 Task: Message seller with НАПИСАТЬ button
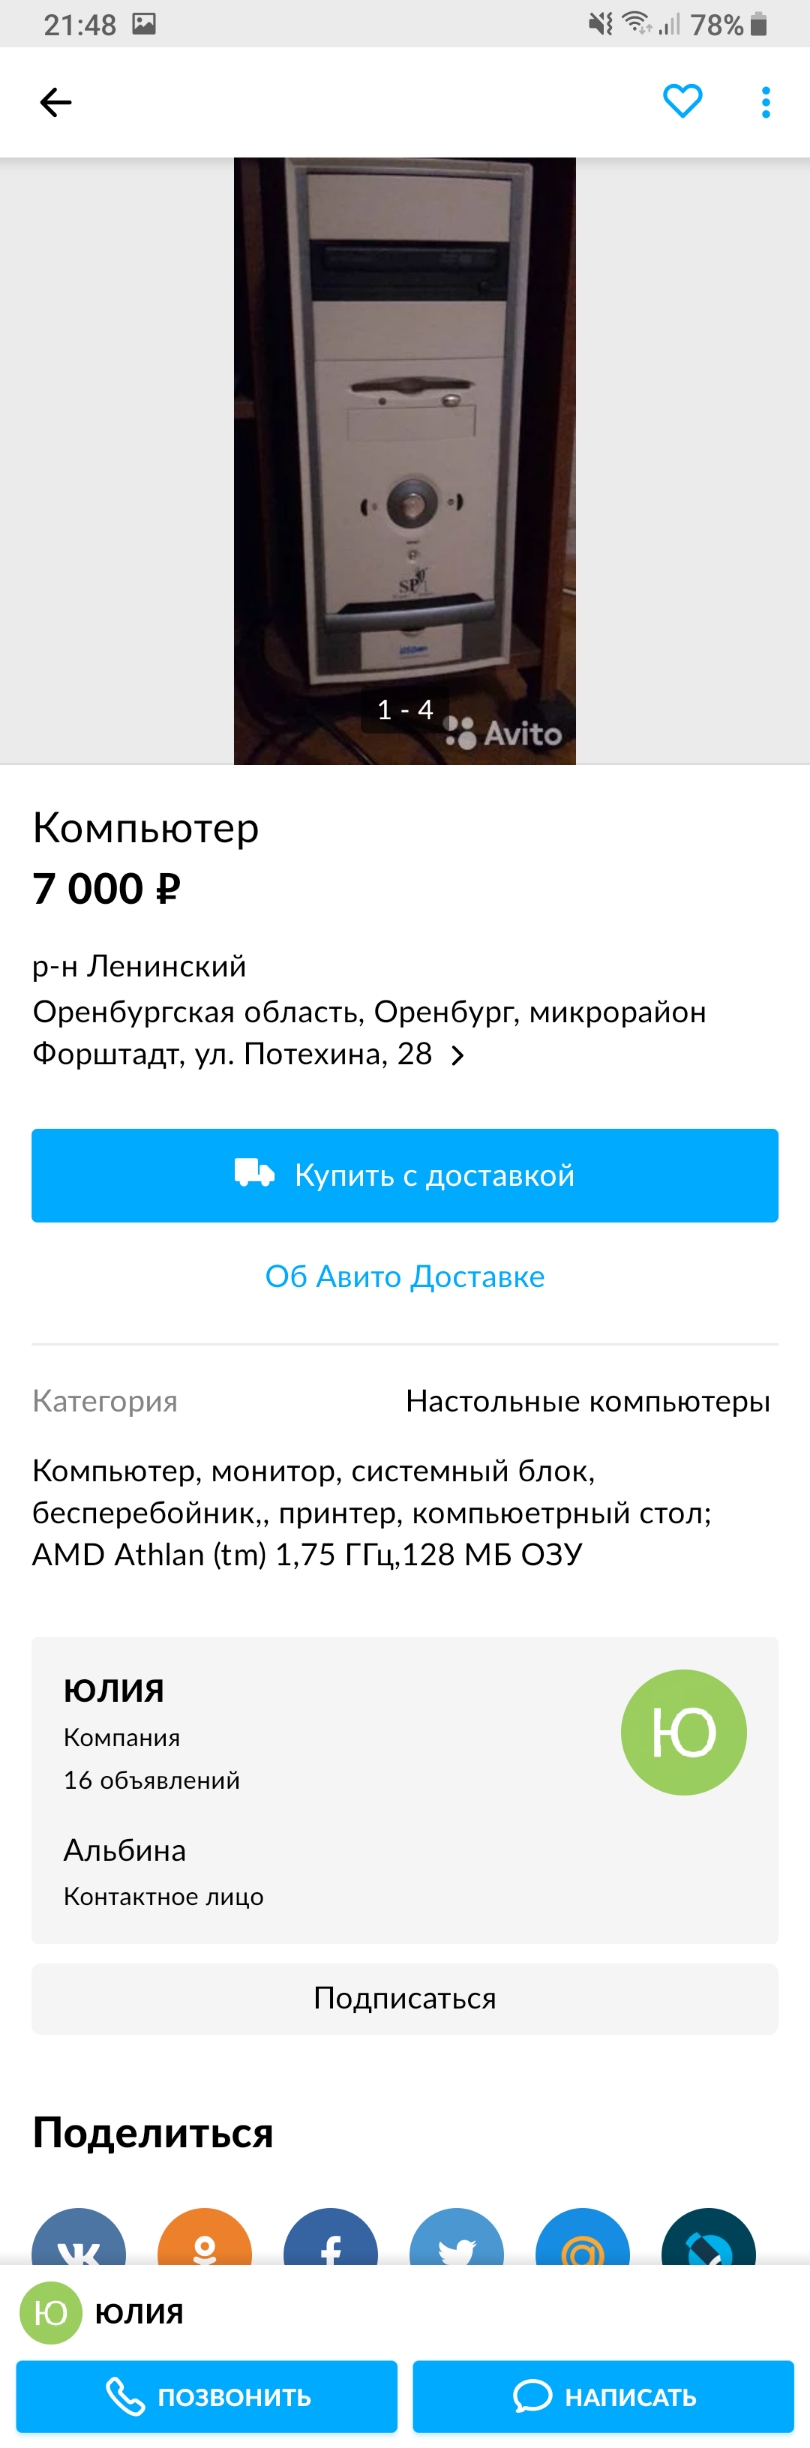coord(603,2397)
